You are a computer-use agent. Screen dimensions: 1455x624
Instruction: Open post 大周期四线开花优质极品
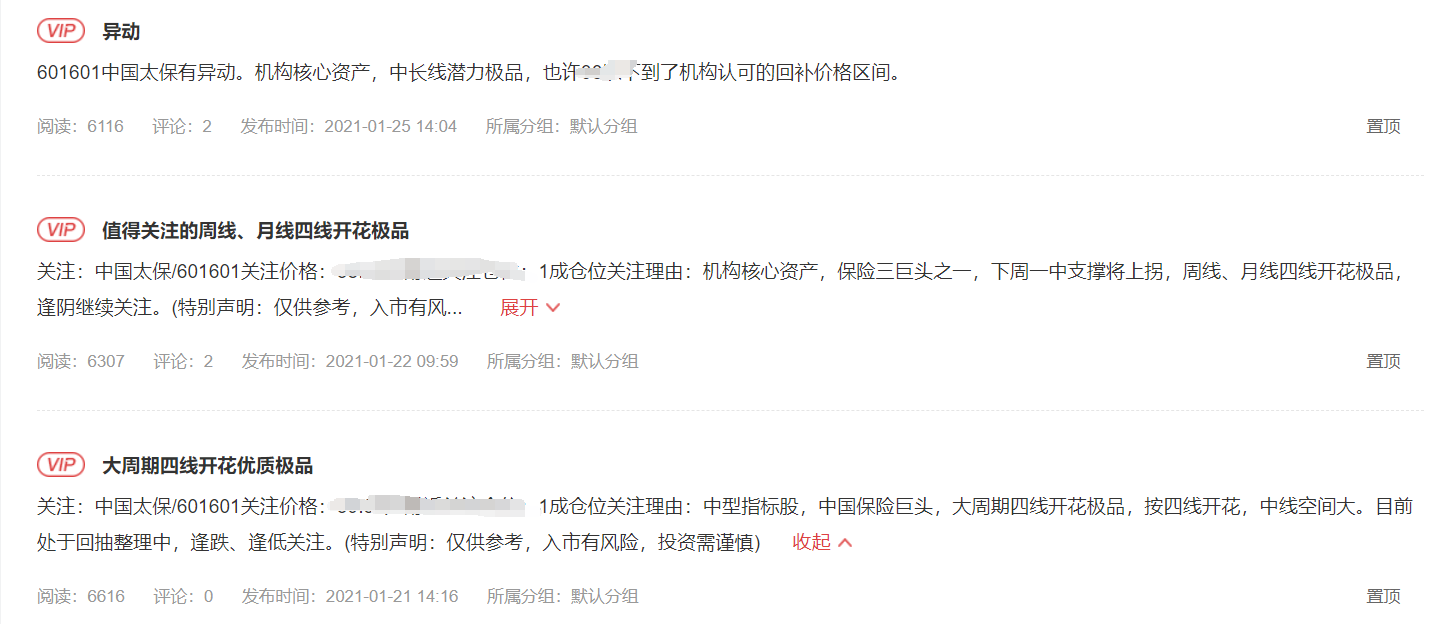click(207, 466)
